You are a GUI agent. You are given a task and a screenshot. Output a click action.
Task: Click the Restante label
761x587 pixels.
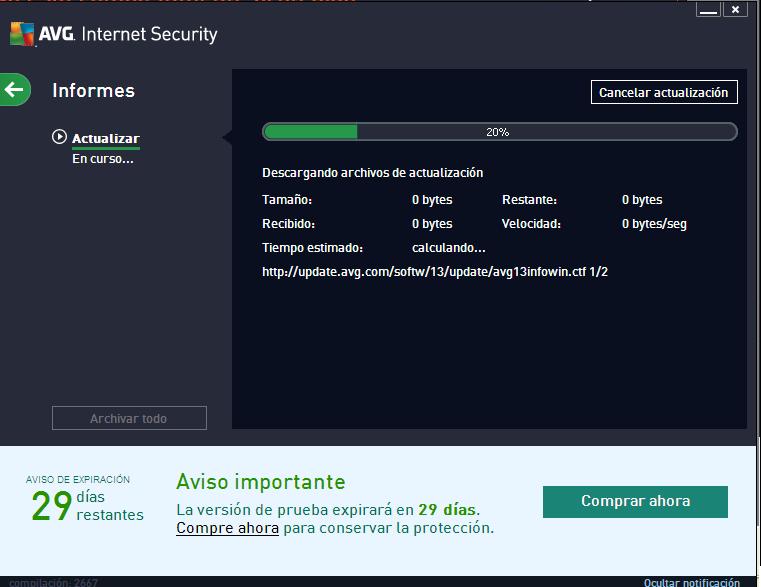pos(529,200)
